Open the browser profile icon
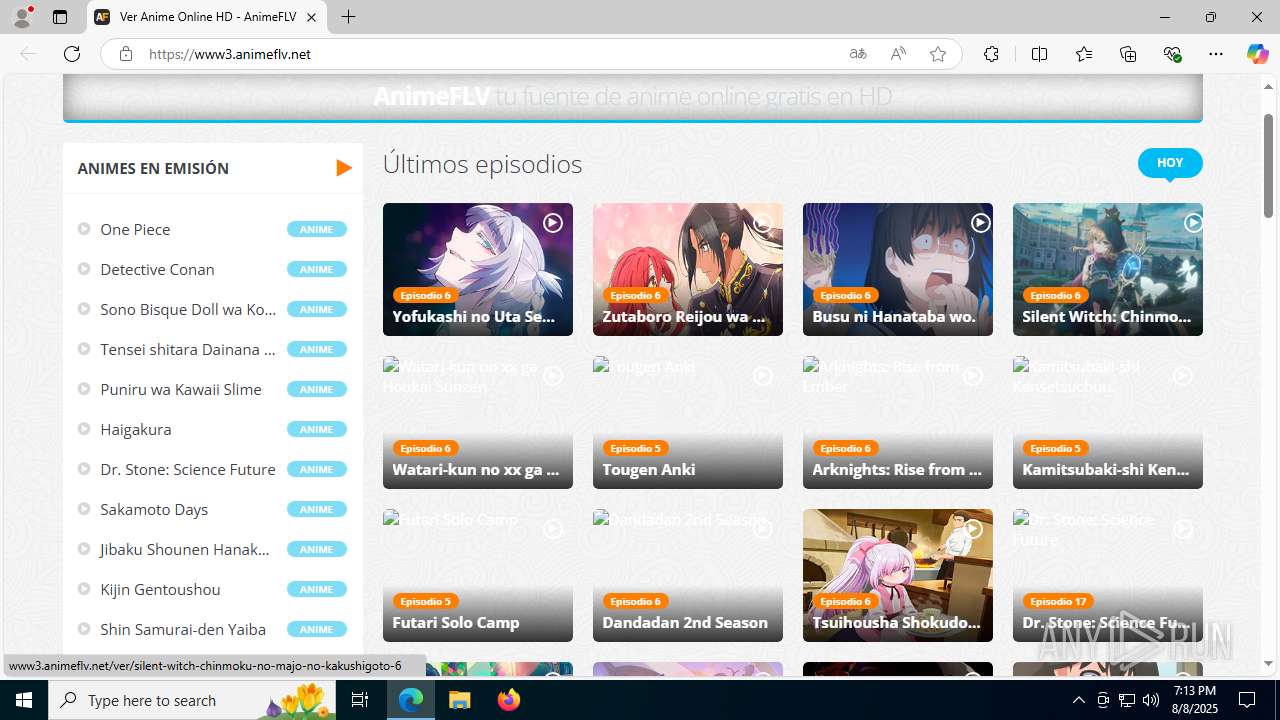This screenshot has width=1280, height=720. [x=23, y=16]
